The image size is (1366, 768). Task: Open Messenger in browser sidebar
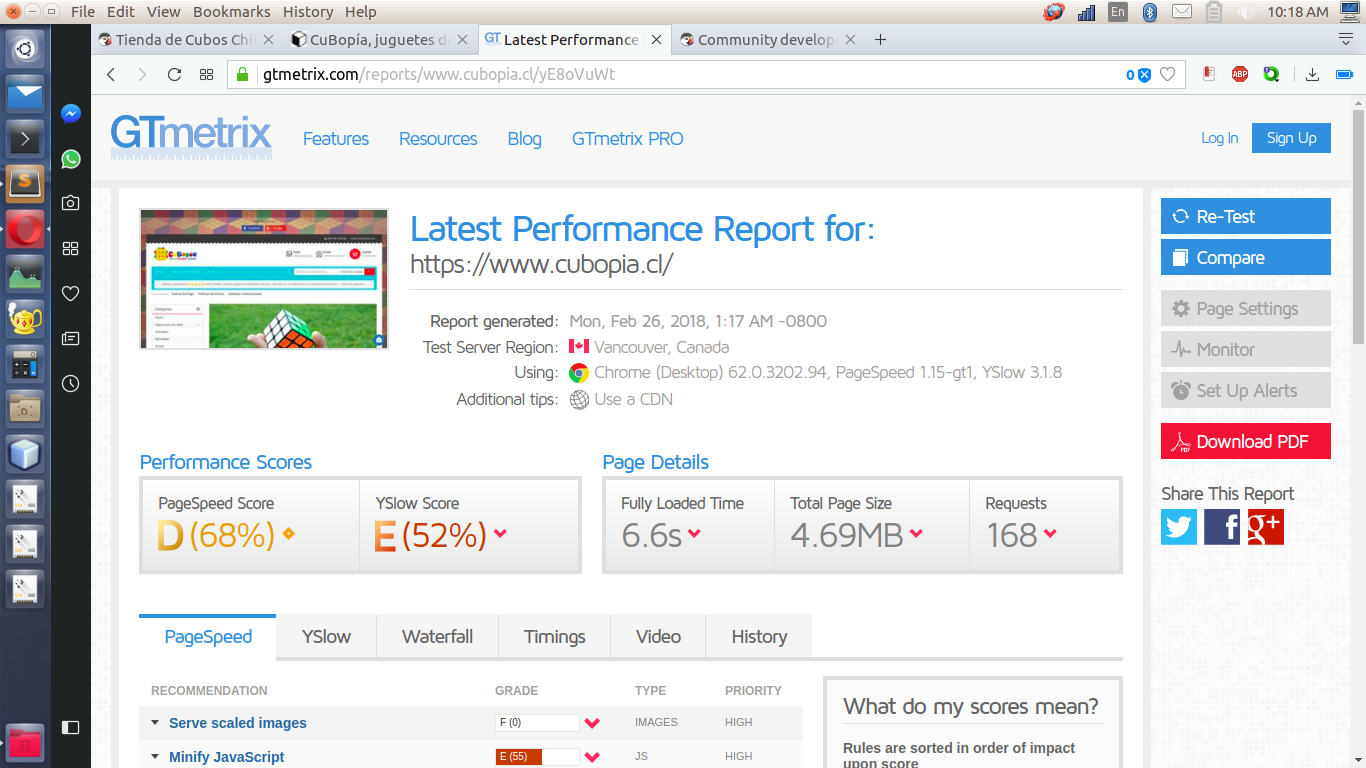click(71, 114)
